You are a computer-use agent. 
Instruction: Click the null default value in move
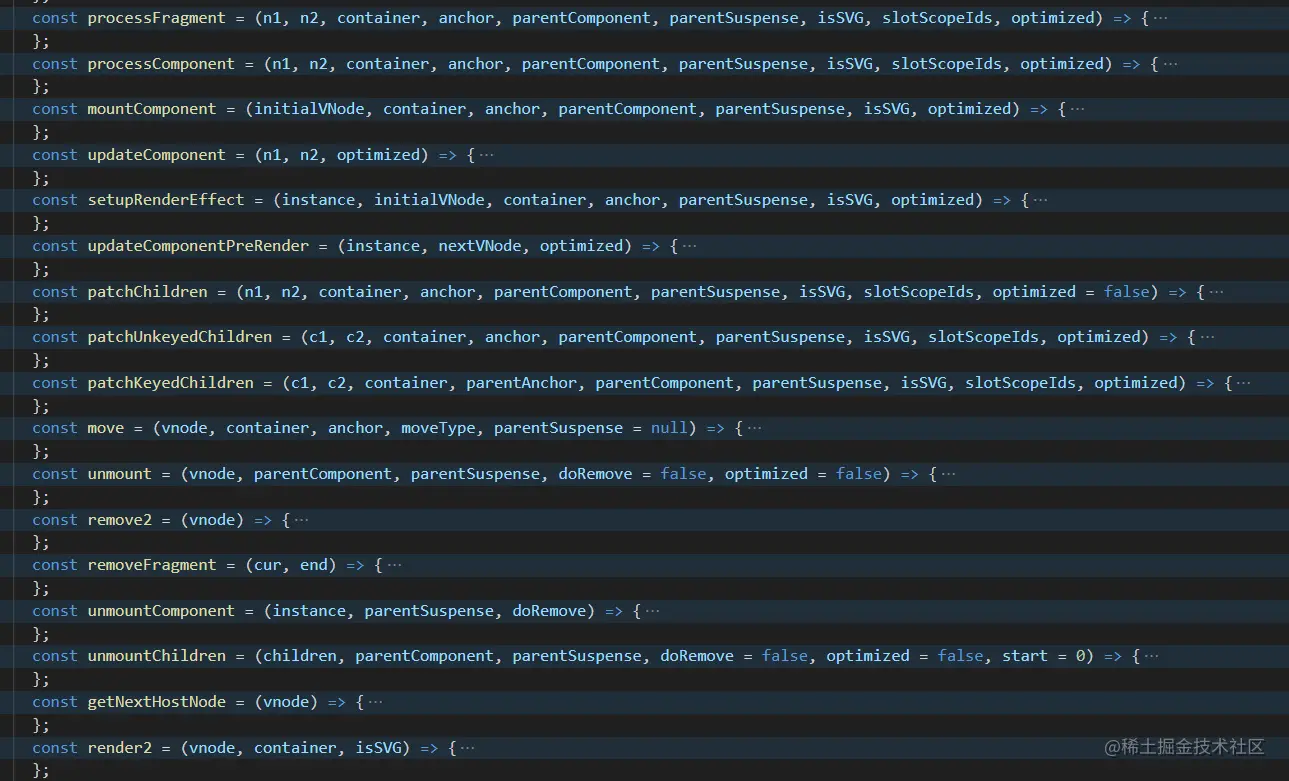pos(670,428)
